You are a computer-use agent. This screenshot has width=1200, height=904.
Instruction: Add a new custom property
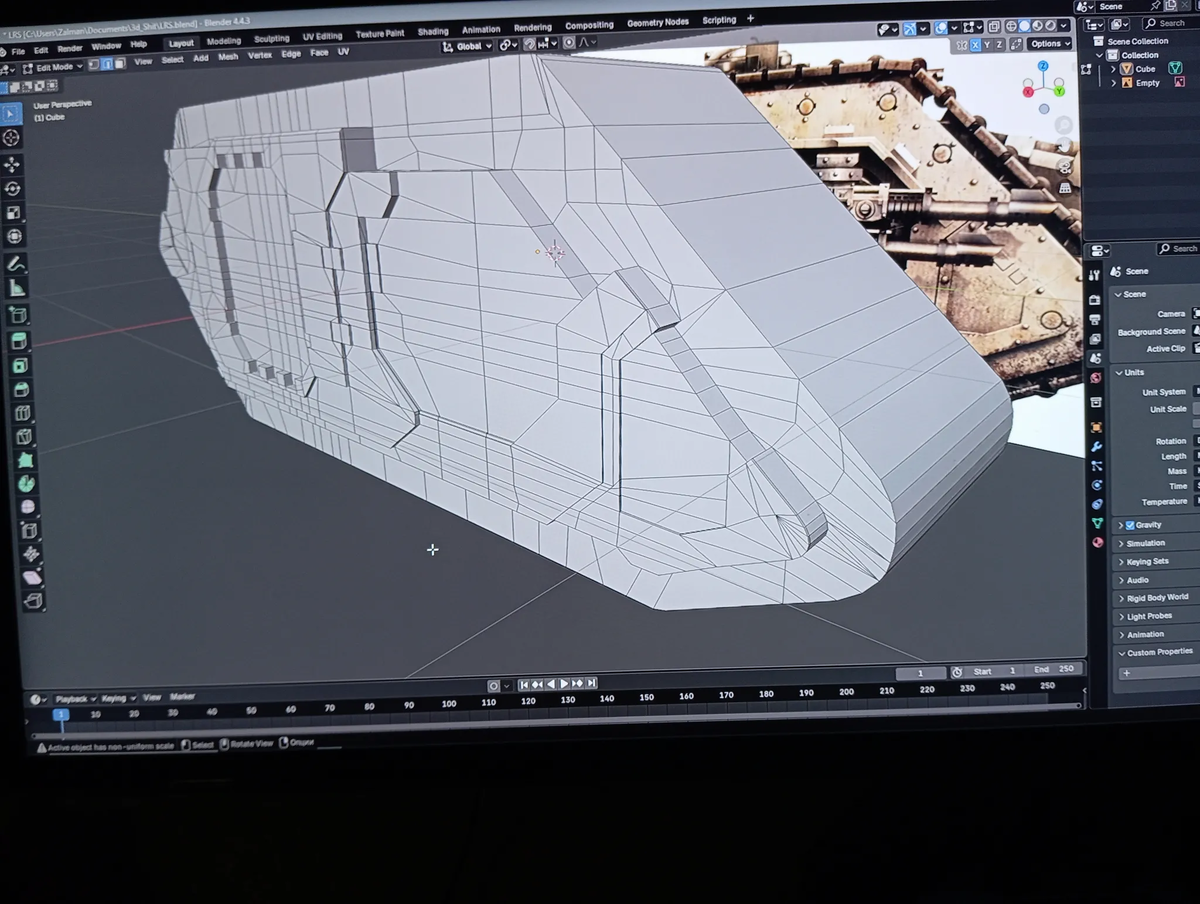point(1126,673)
